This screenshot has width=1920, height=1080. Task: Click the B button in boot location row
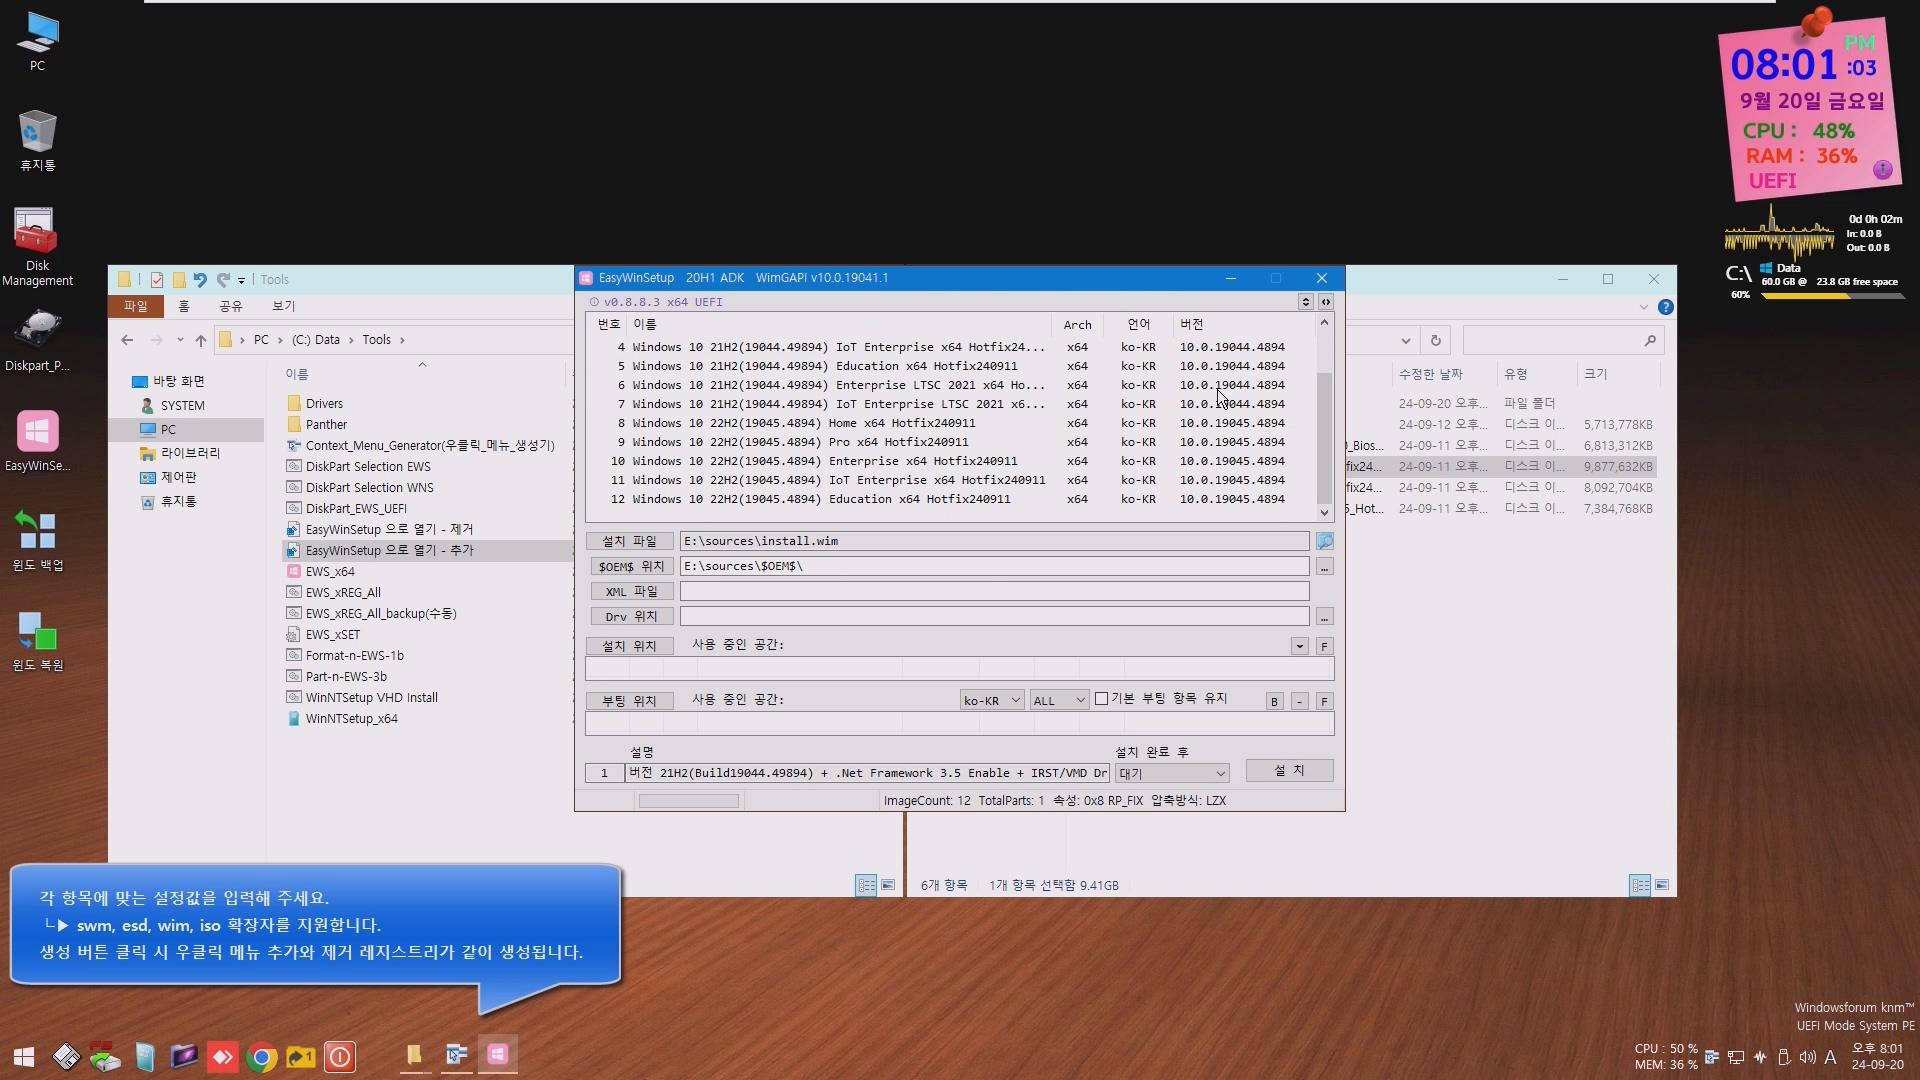pyautogui.click(x=1274, y=701)
